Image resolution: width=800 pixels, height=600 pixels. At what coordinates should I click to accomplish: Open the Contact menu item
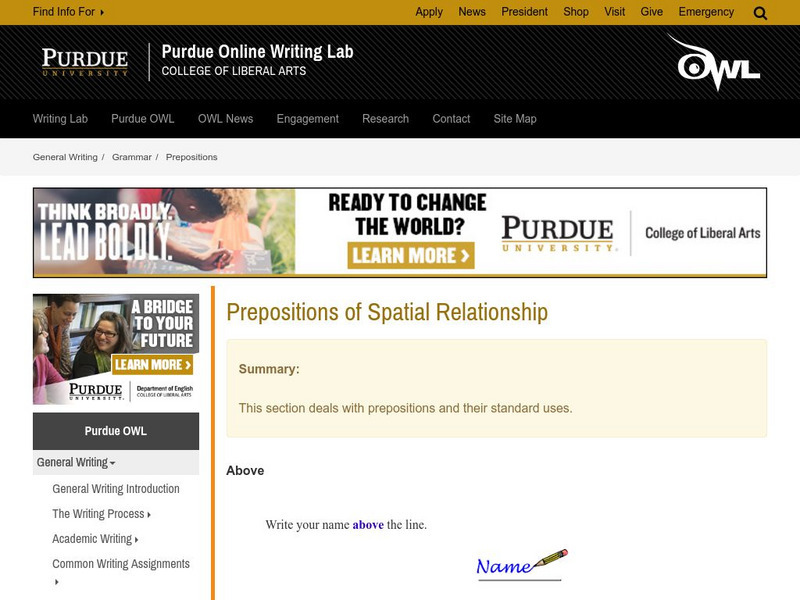(x=452, y=119)
